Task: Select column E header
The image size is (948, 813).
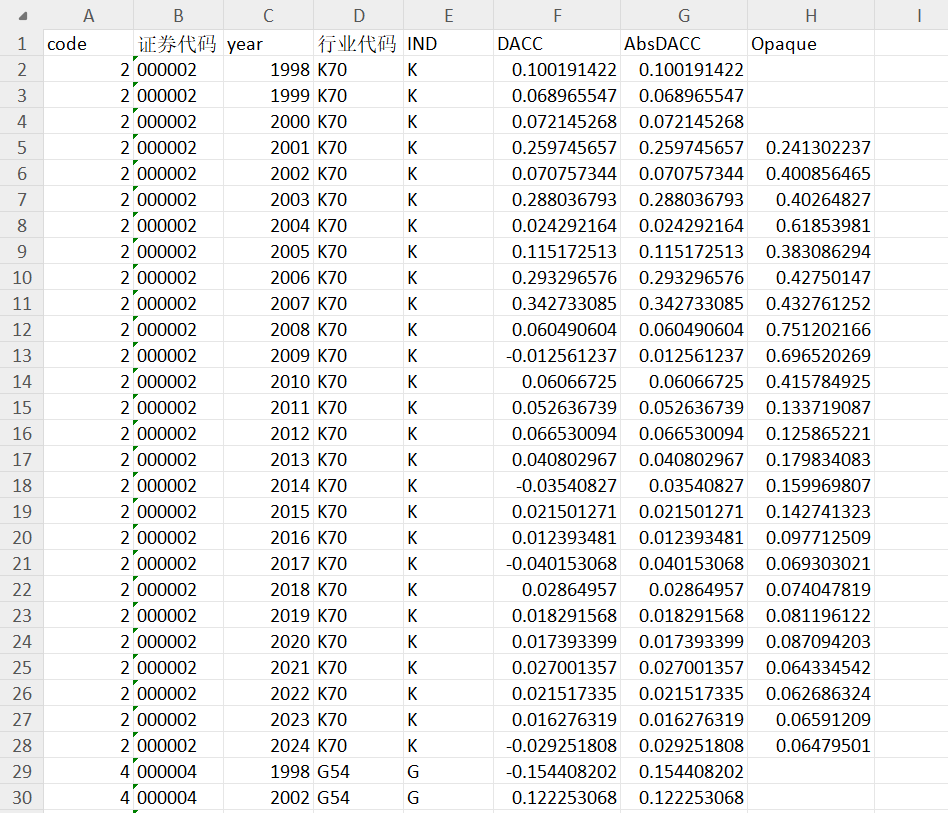Action: coord(449,15)
